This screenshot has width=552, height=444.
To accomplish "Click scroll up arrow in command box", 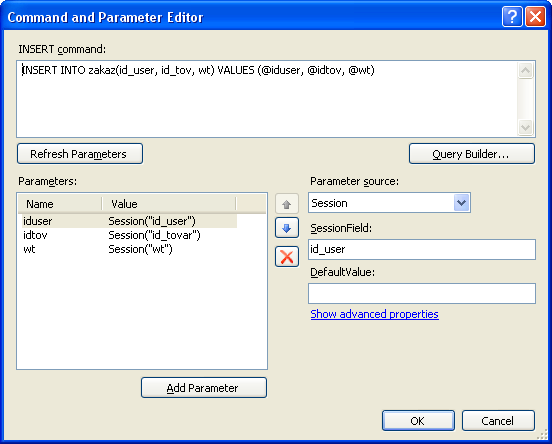I will (x=526, y=70).
